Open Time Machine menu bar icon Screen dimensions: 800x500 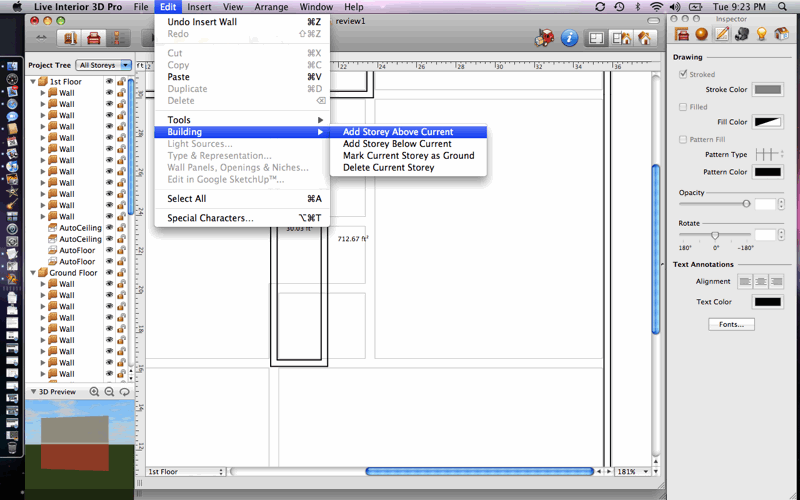619,7
